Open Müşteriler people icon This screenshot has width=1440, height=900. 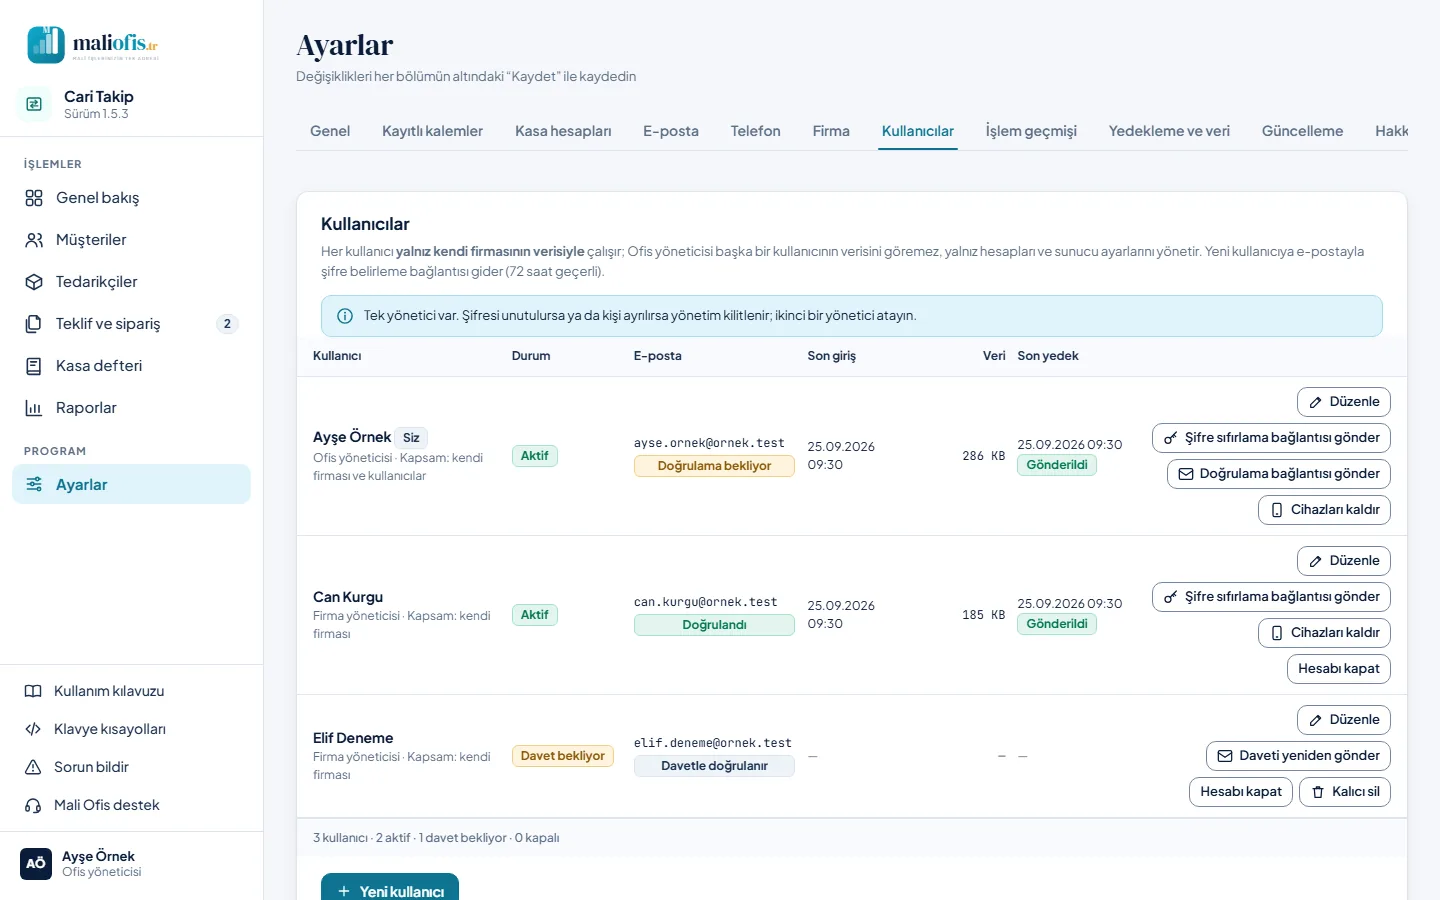(x=34, y=240)
